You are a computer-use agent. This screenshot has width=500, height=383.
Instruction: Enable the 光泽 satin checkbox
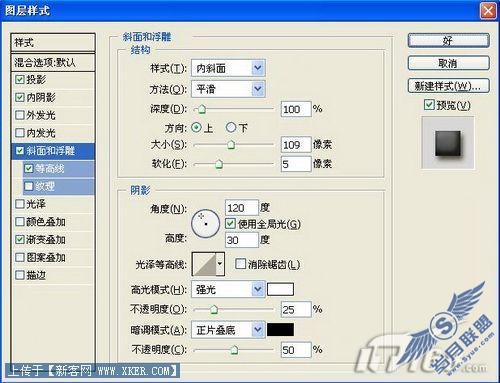point(20,204)
